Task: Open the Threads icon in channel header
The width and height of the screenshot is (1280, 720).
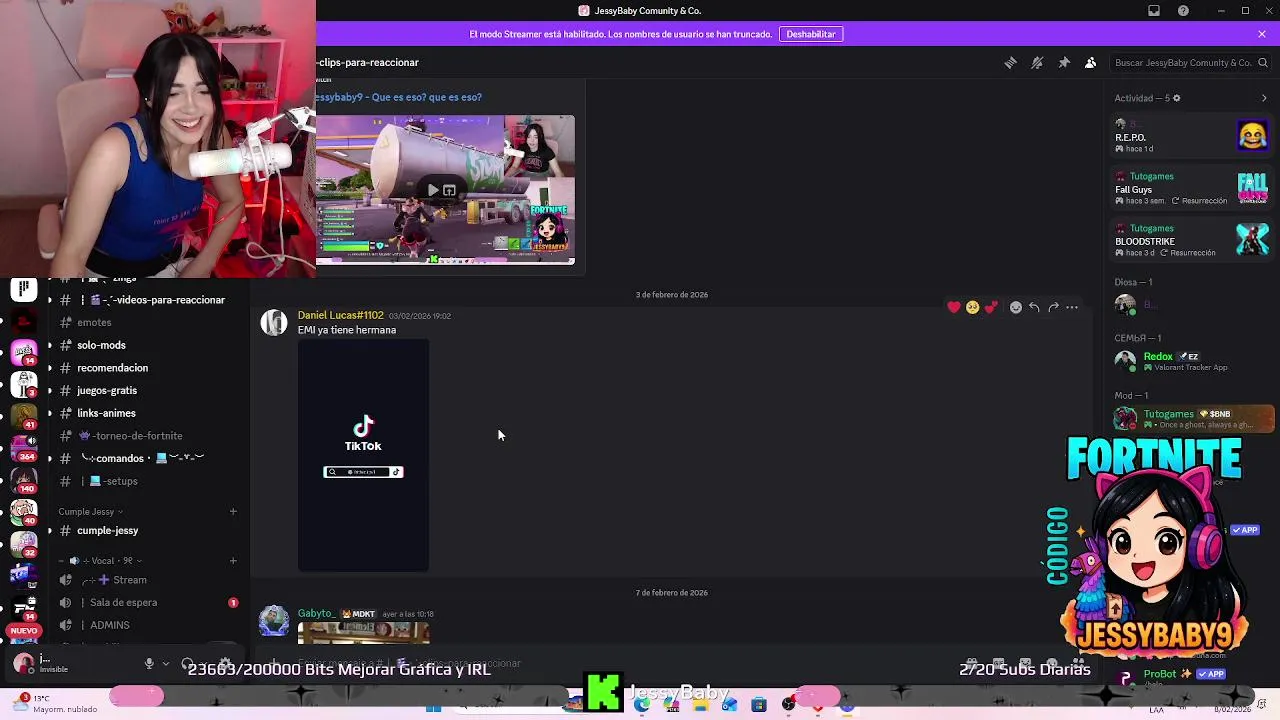Action: pyautogui.click(x=1010, y=62)
